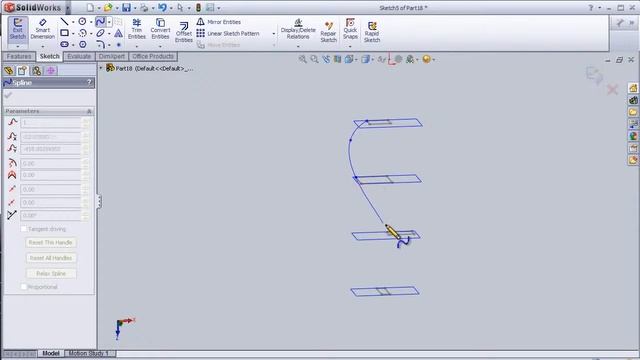
Task: Click Linear Sketch Pattern
Action: coord(228,33)
